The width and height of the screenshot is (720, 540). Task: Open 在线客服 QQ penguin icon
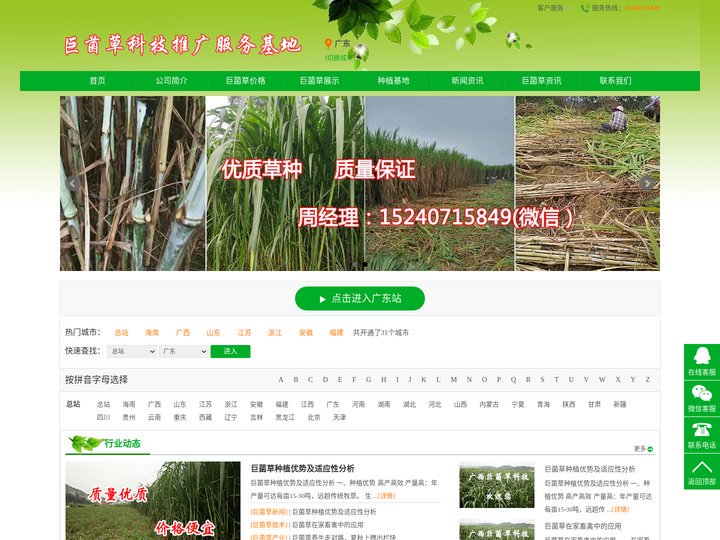[x=702, y=356]
